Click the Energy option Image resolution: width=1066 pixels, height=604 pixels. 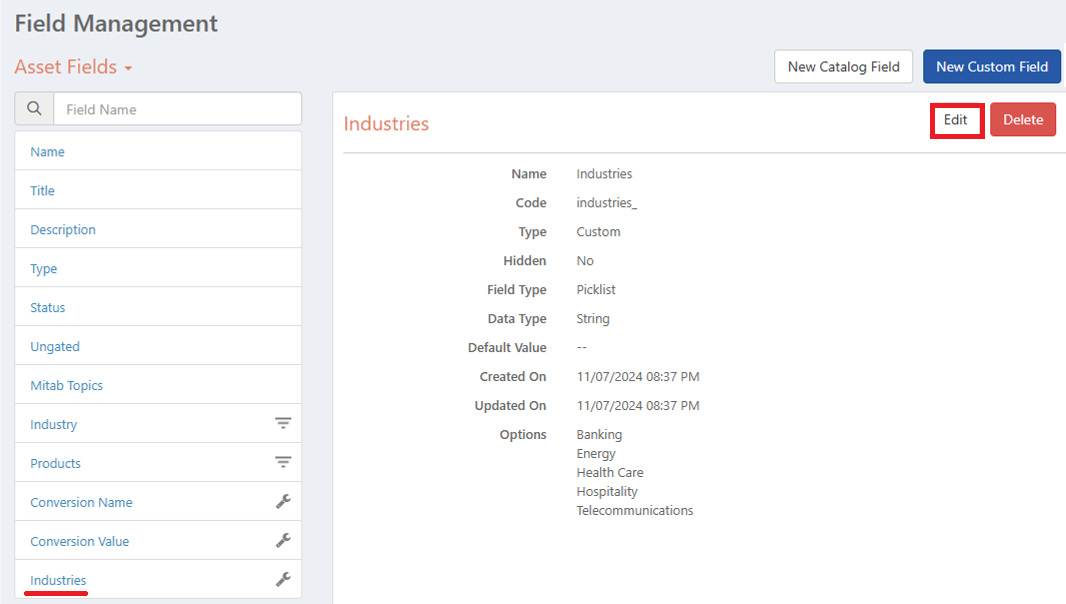tap(596, 454)
